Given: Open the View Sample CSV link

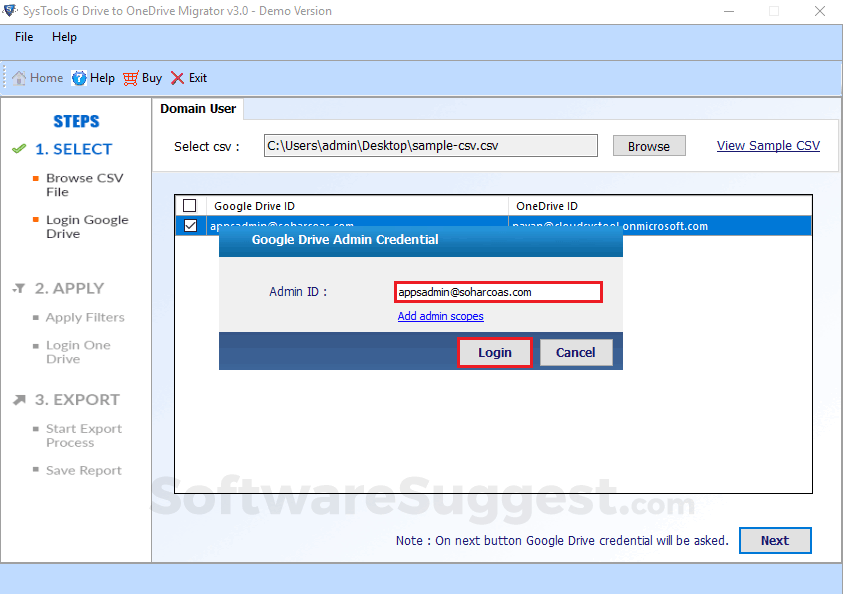Looking at the screenshot, I should 768,146.
